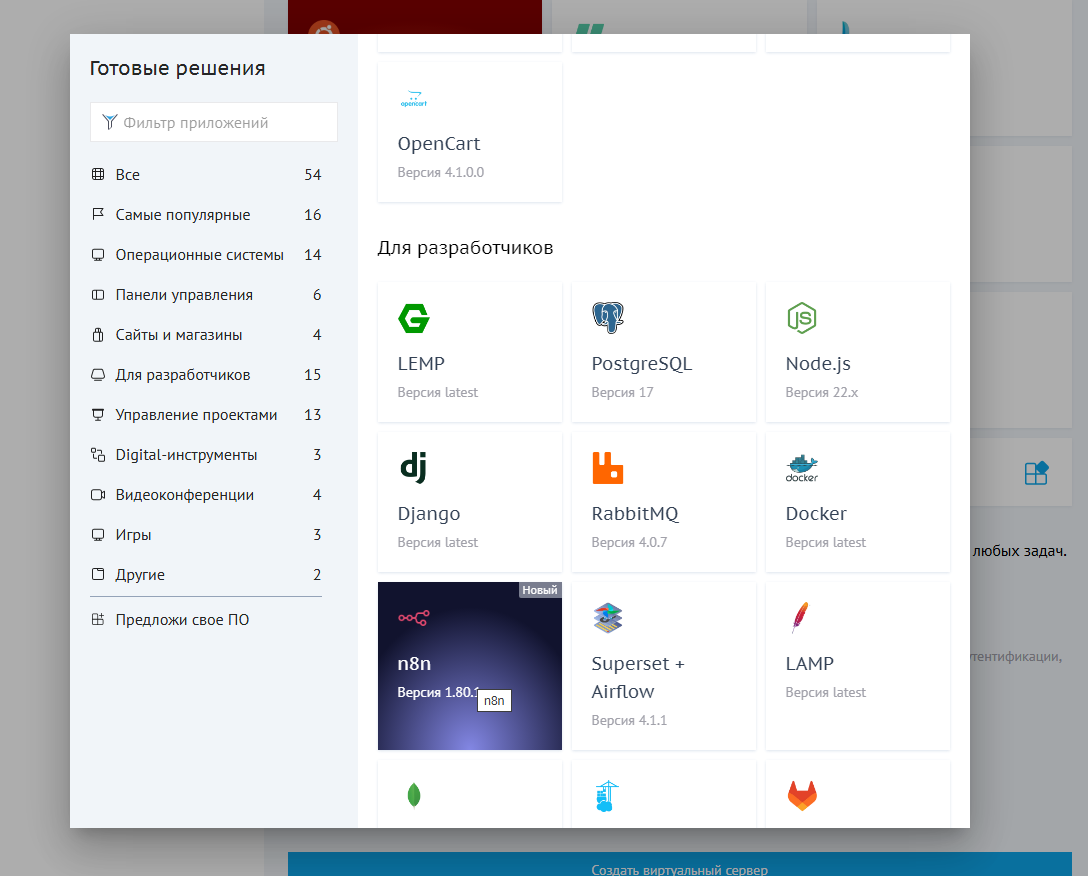Click the Новый badge on n8n
1088x876 pixels.
point(540,590)
